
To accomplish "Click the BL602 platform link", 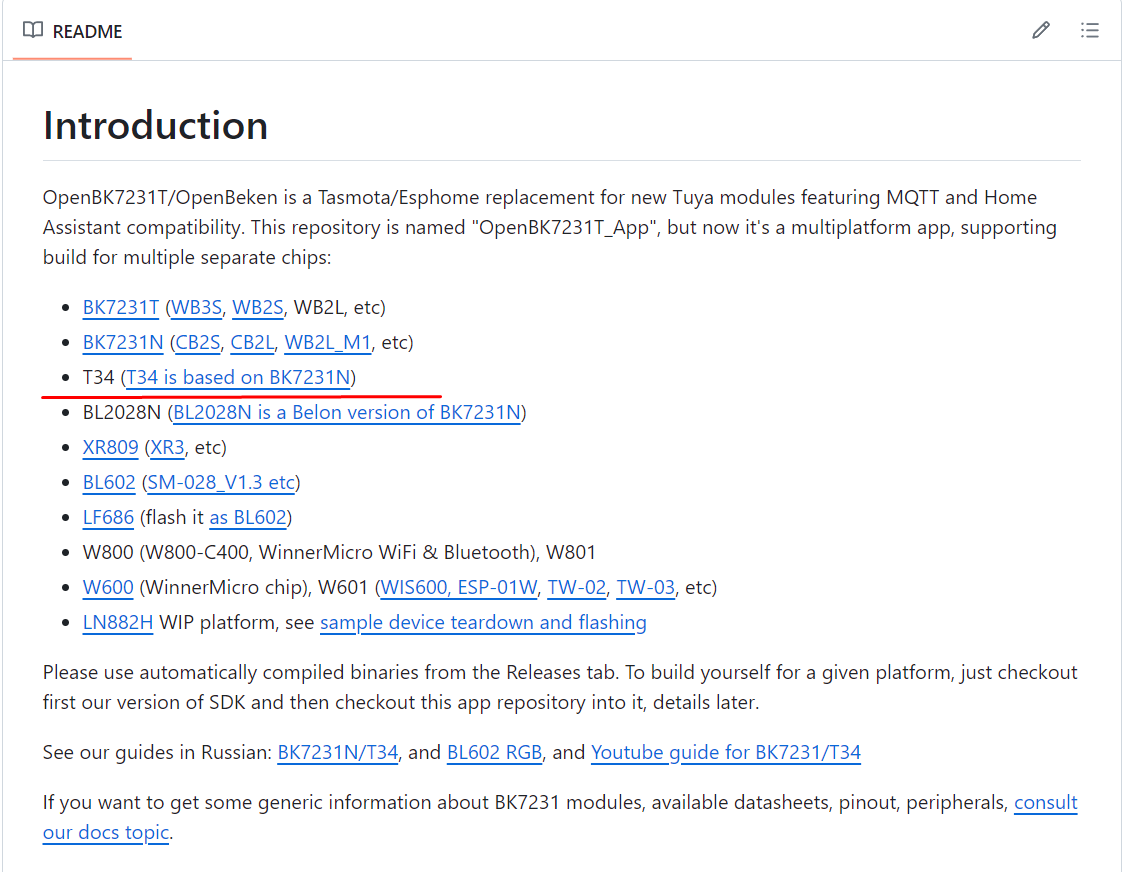I will coord(109,482).
